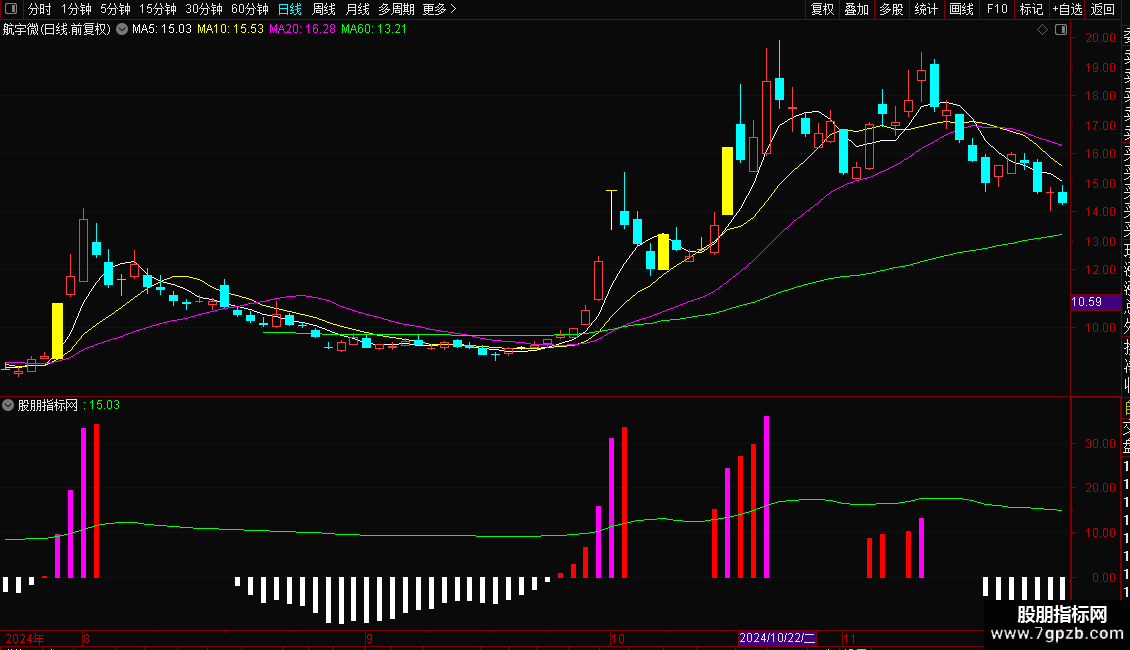Viewport: 1130px width, 650px height.
Task: Click the 2024/10/22/二 date marker
Action: (x=778, y=638)
